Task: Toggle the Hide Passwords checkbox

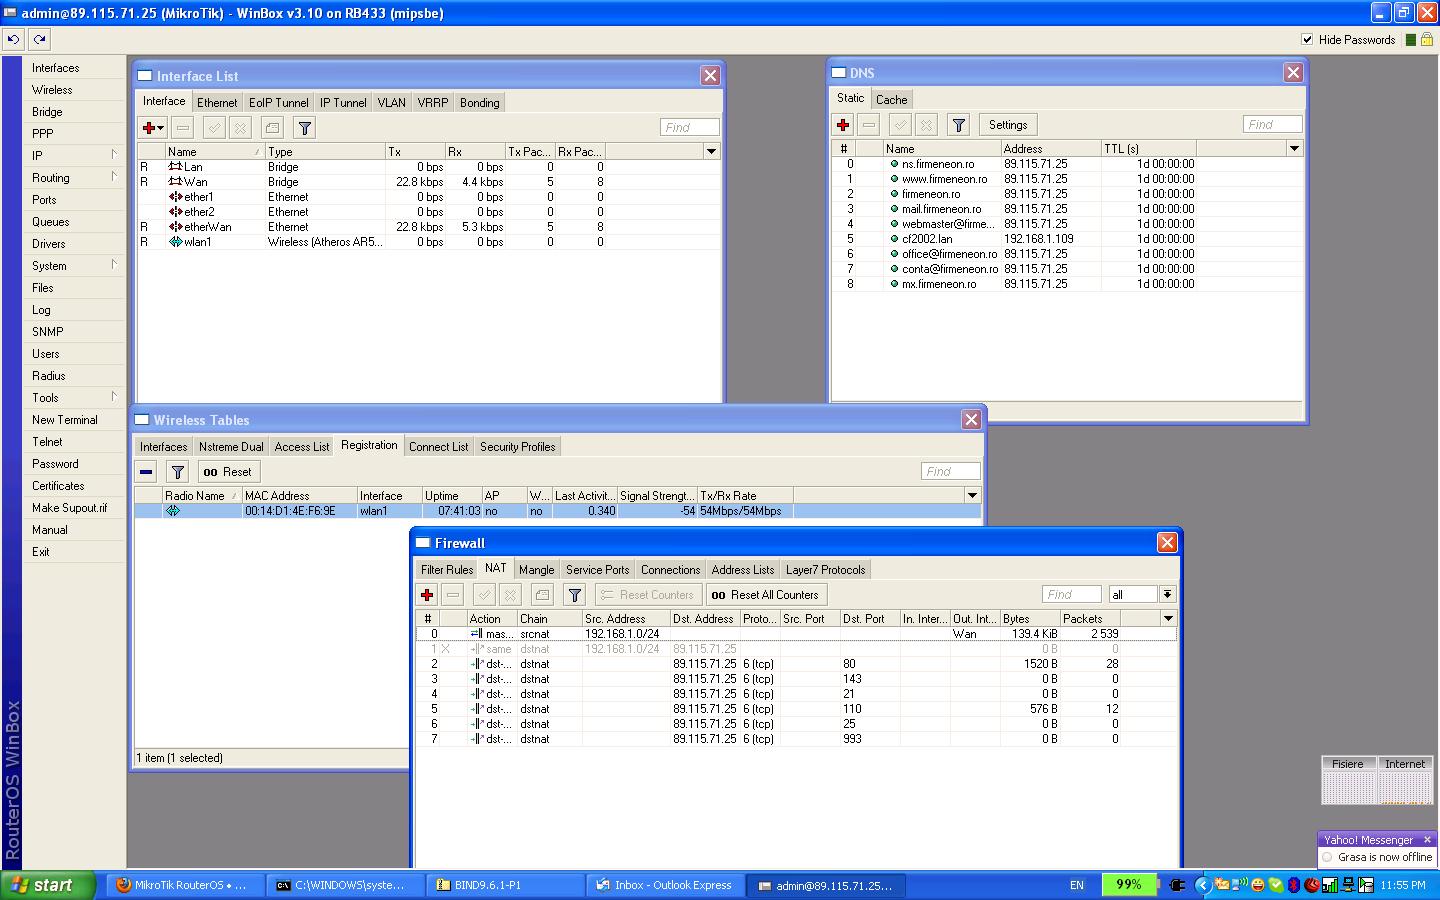Action: pos(1307,40)
